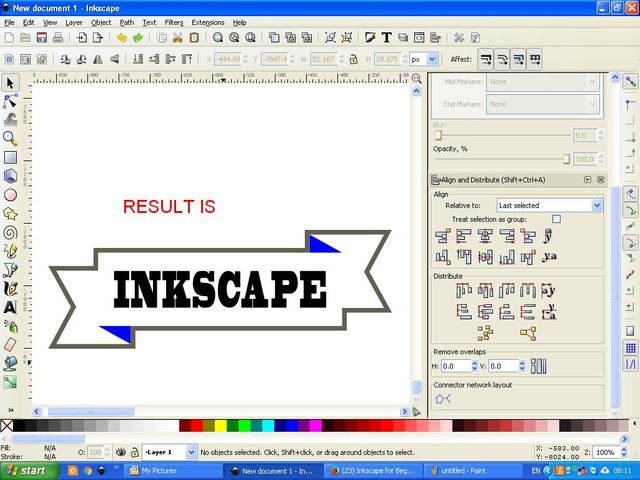Open the Layer 1 selector dropdown
This screenshot has height=480, width=640.
[x=170, y=452]
